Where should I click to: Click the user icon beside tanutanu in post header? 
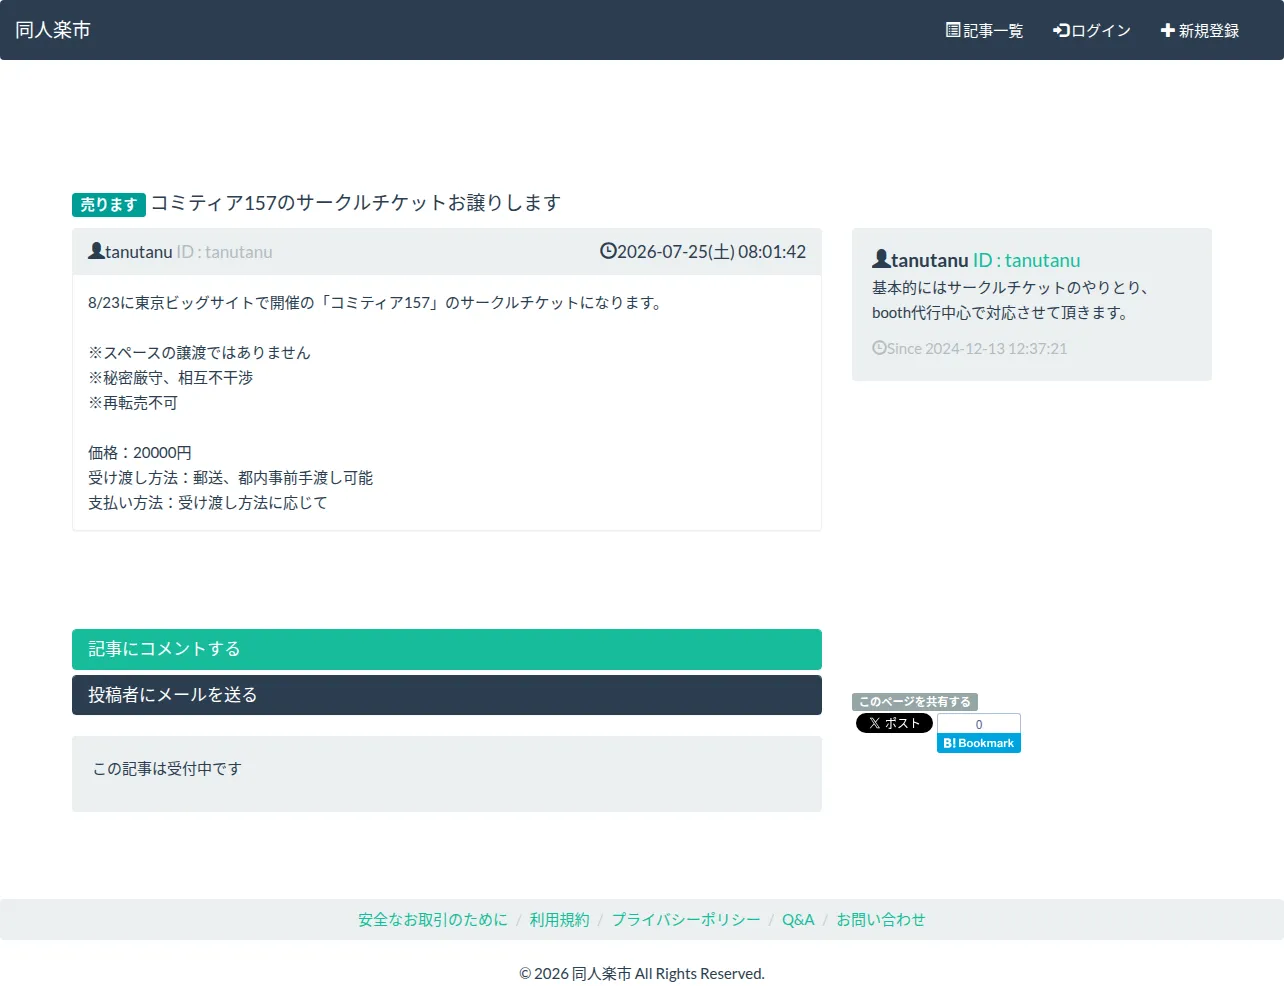coord(96,251)
